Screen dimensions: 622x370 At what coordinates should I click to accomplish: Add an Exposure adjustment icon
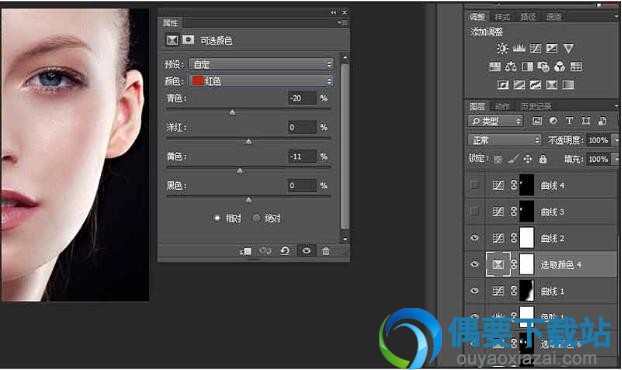(x=551, y=48)
